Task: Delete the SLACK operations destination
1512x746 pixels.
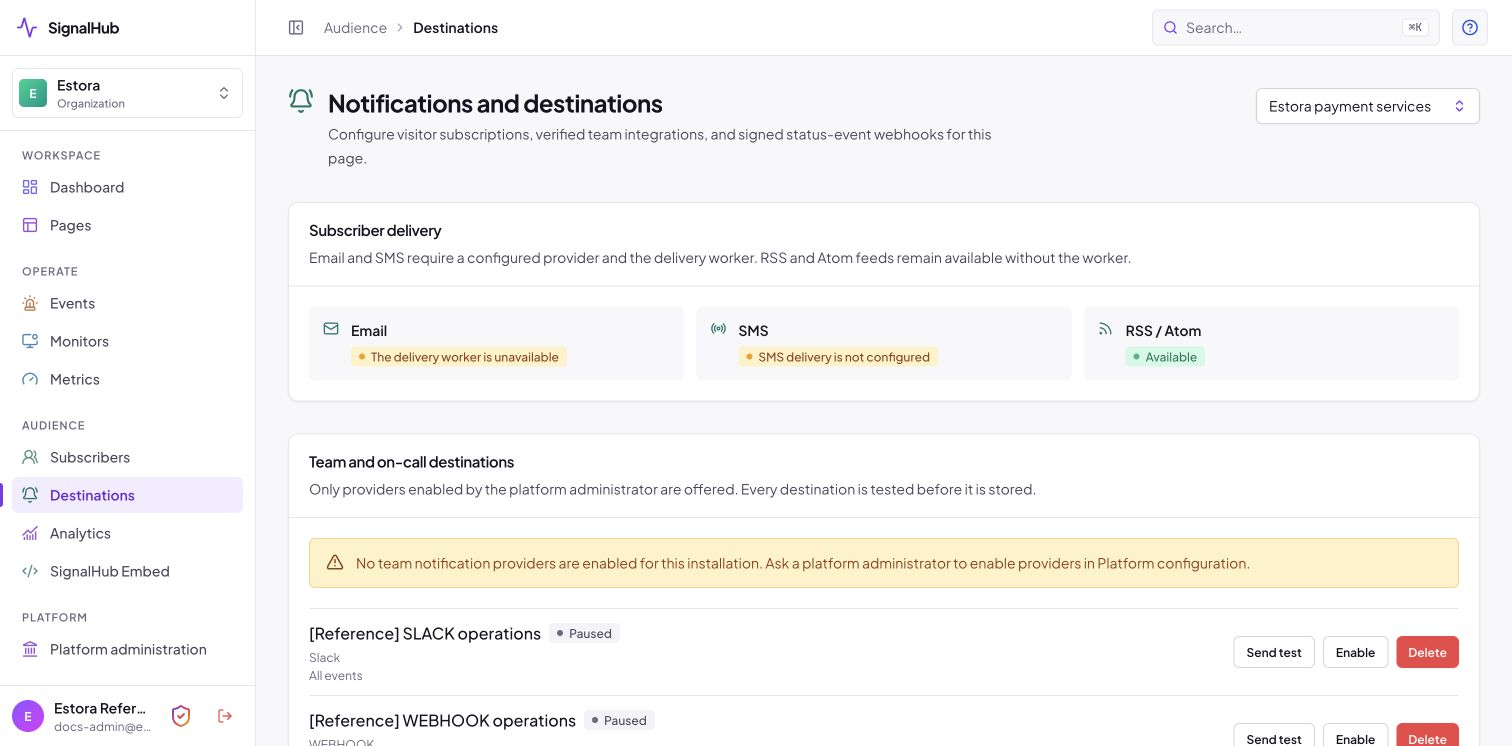Action: coord(1427,652)
